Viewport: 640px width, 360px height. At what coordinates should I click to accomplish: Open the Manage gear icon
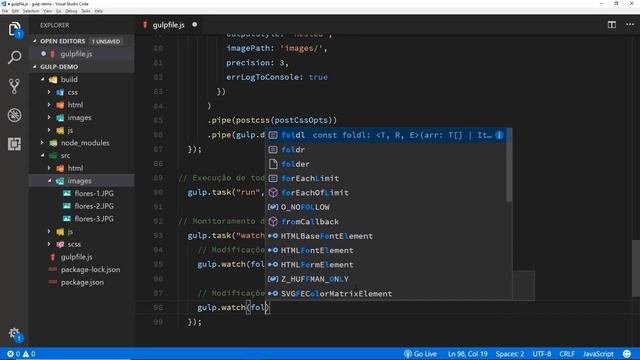(x=14, y=334)
